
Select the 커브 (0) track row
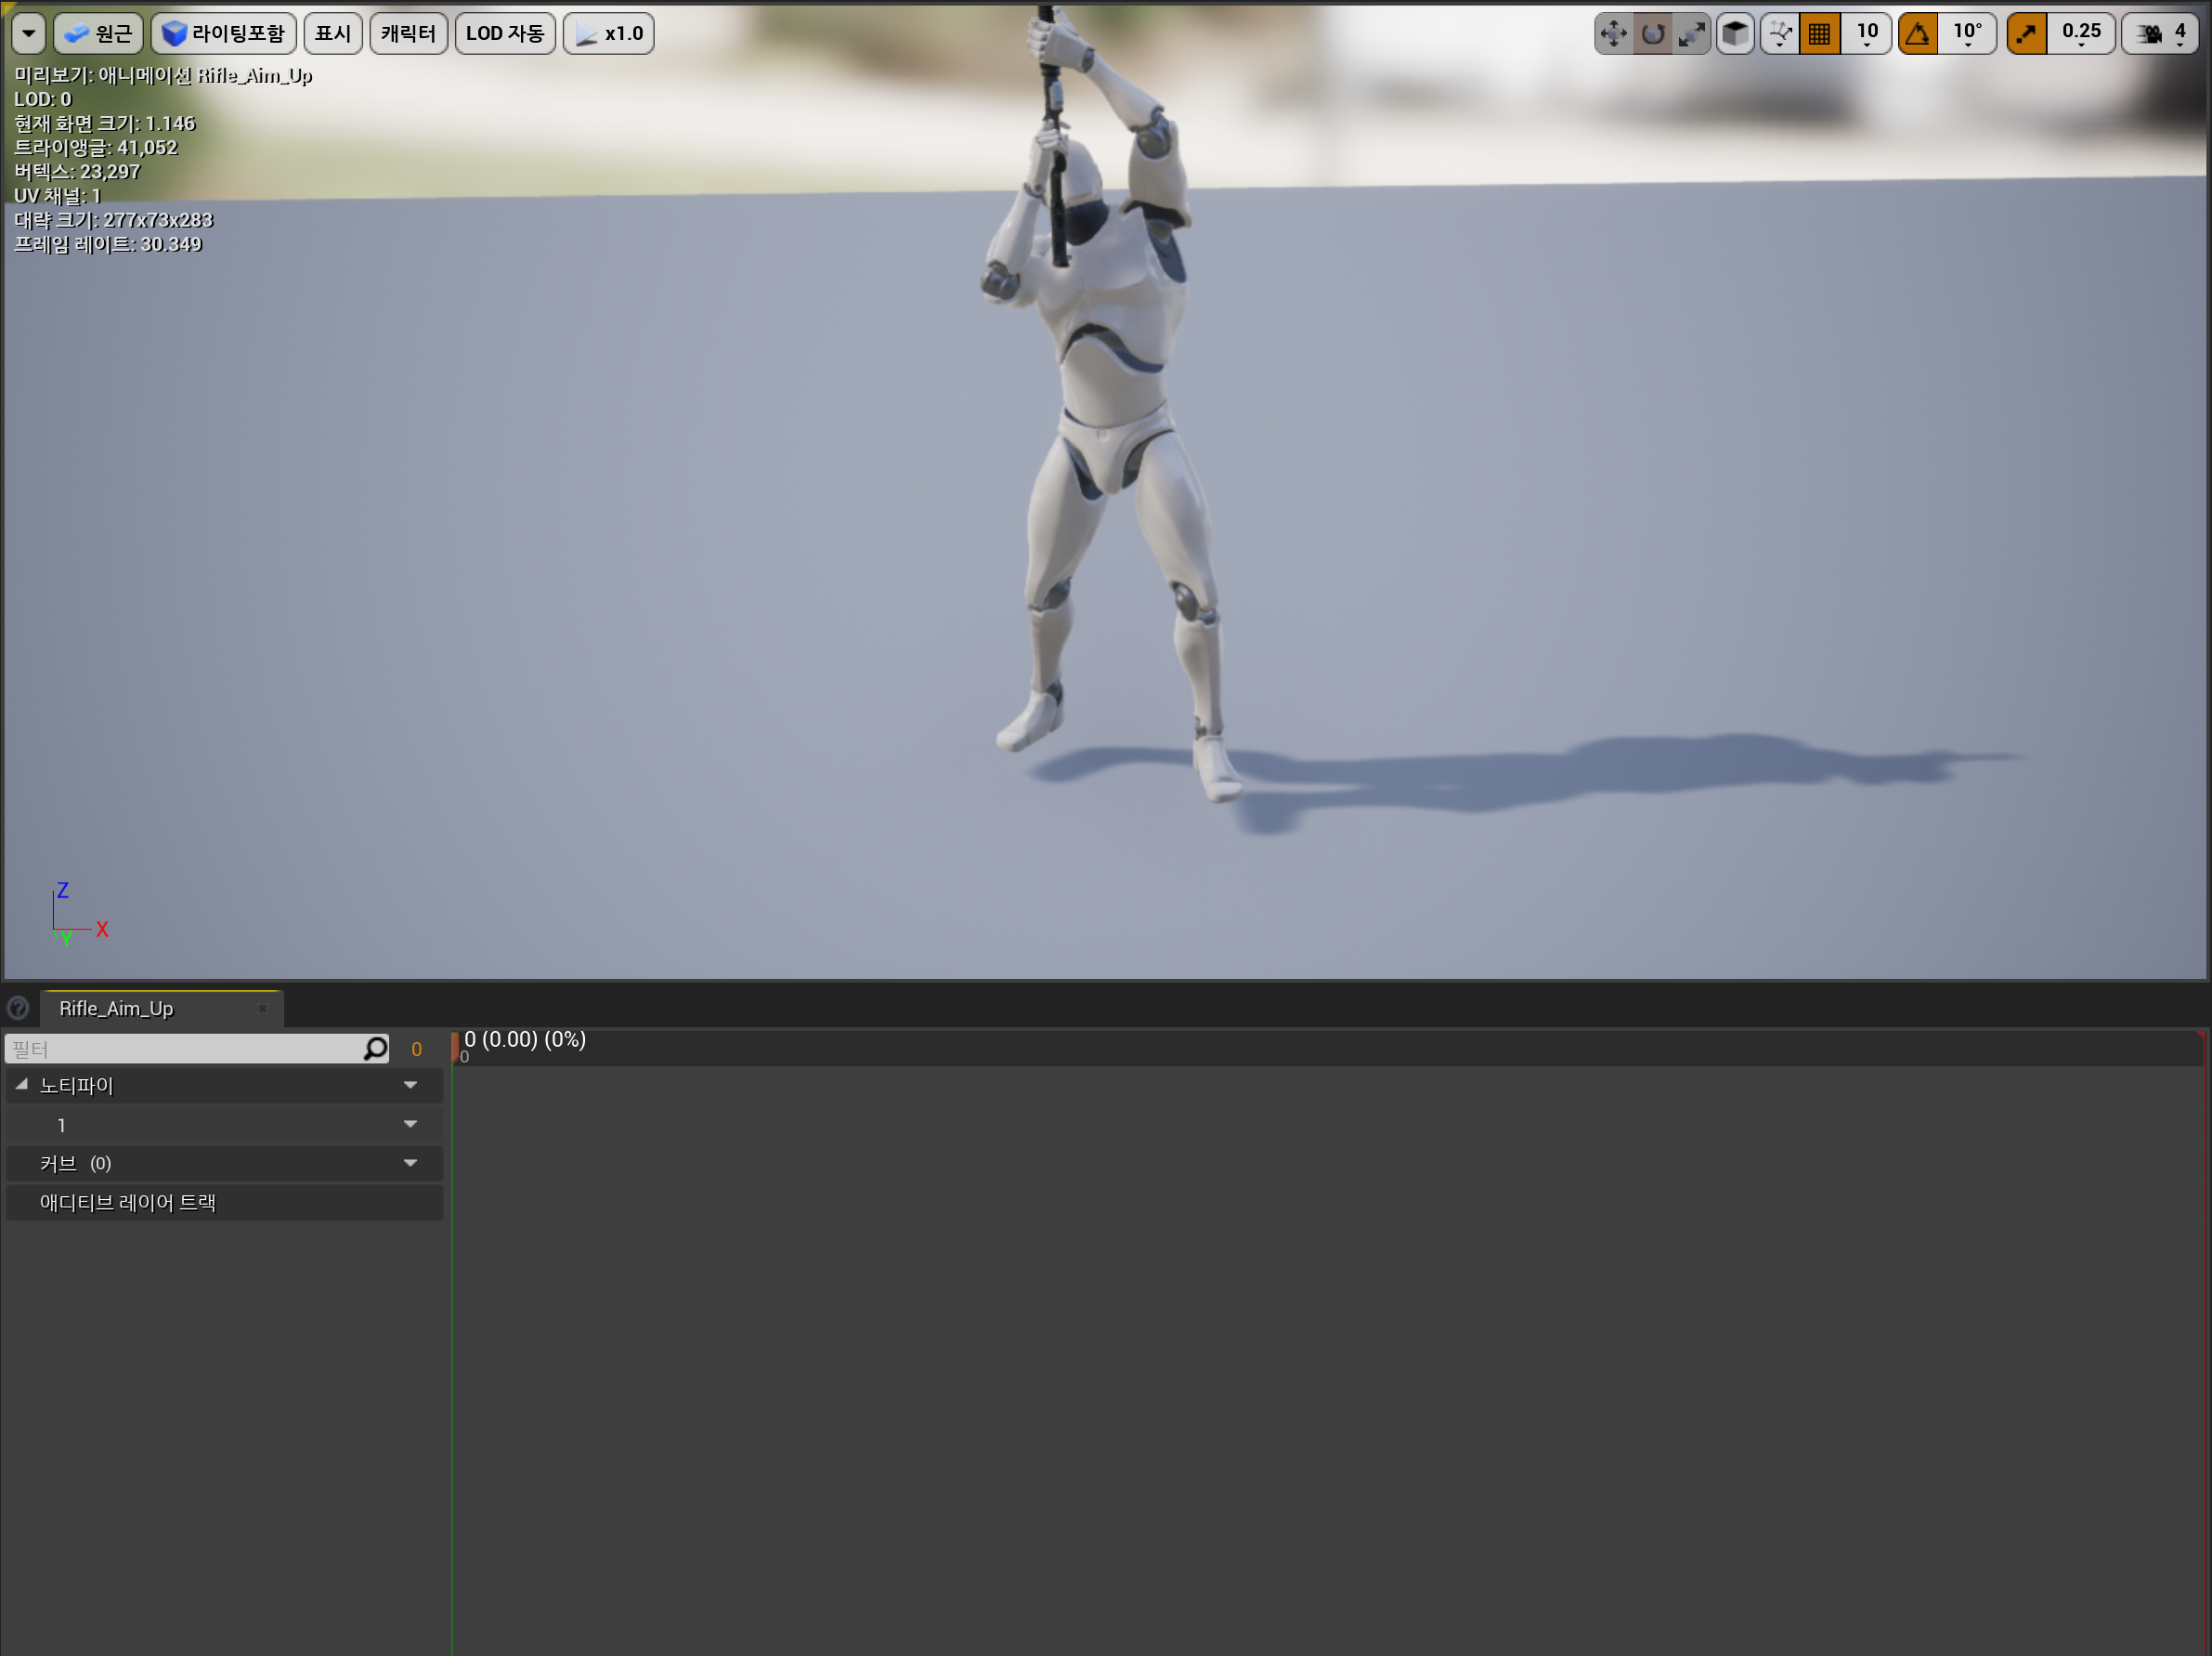(x=224, y=1163)
